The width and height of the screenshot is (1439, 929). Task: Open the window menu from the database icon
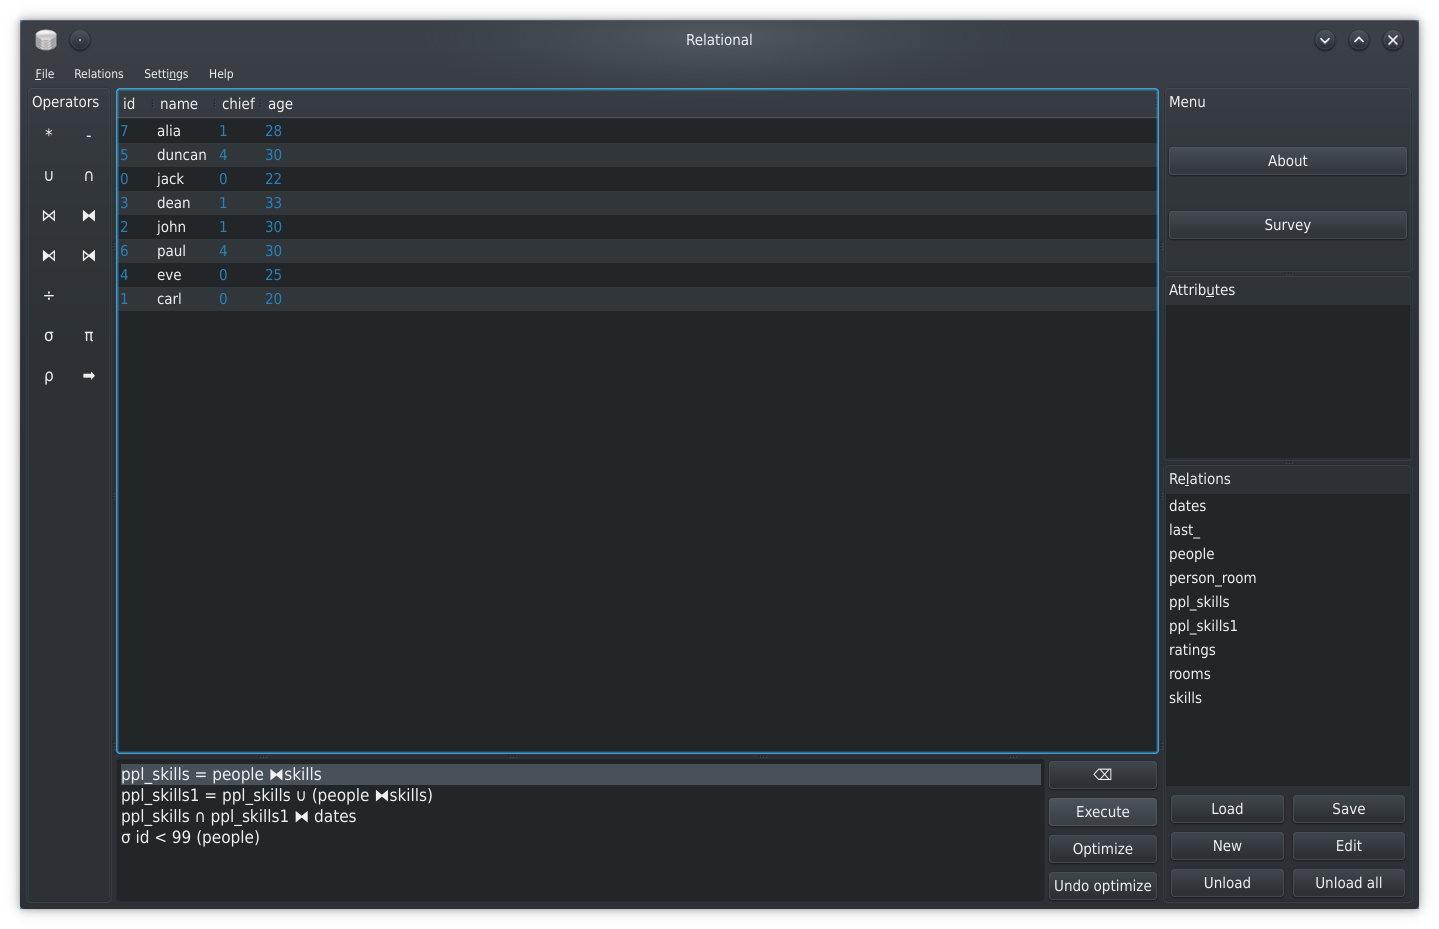tap(46, 40)
